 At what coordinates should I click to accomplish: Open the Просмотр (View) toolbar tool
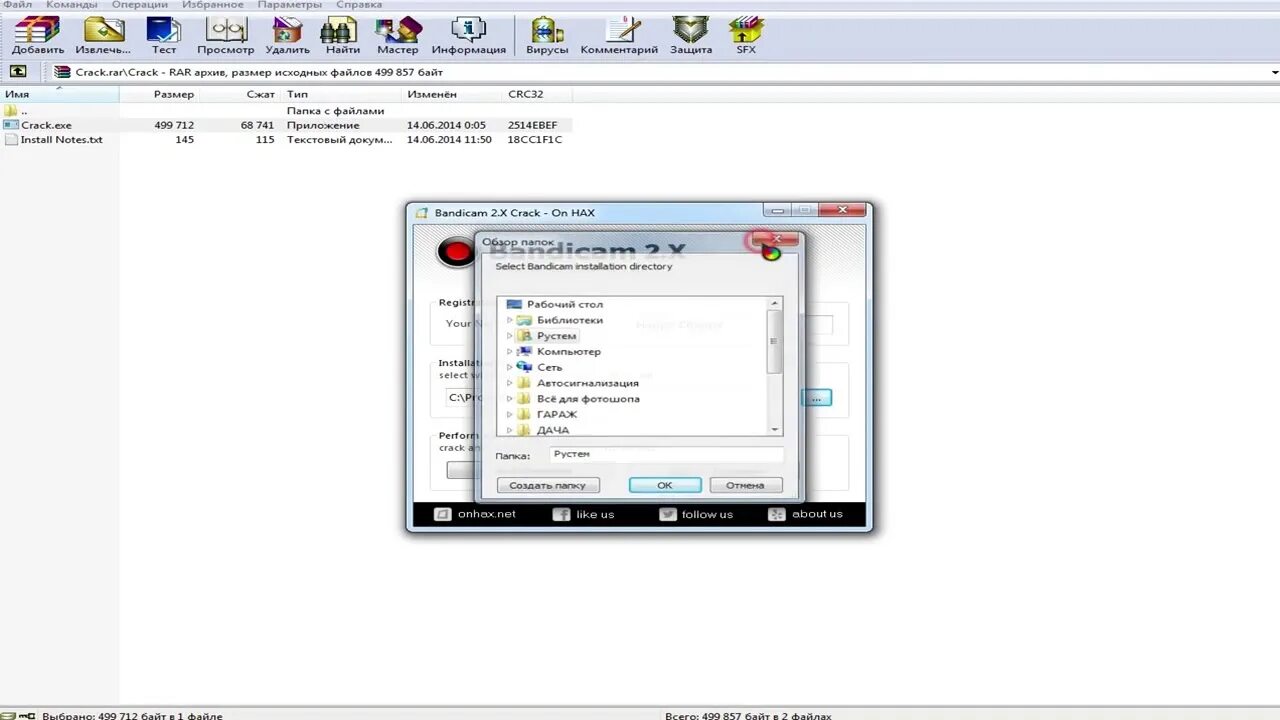click(225, 36)
